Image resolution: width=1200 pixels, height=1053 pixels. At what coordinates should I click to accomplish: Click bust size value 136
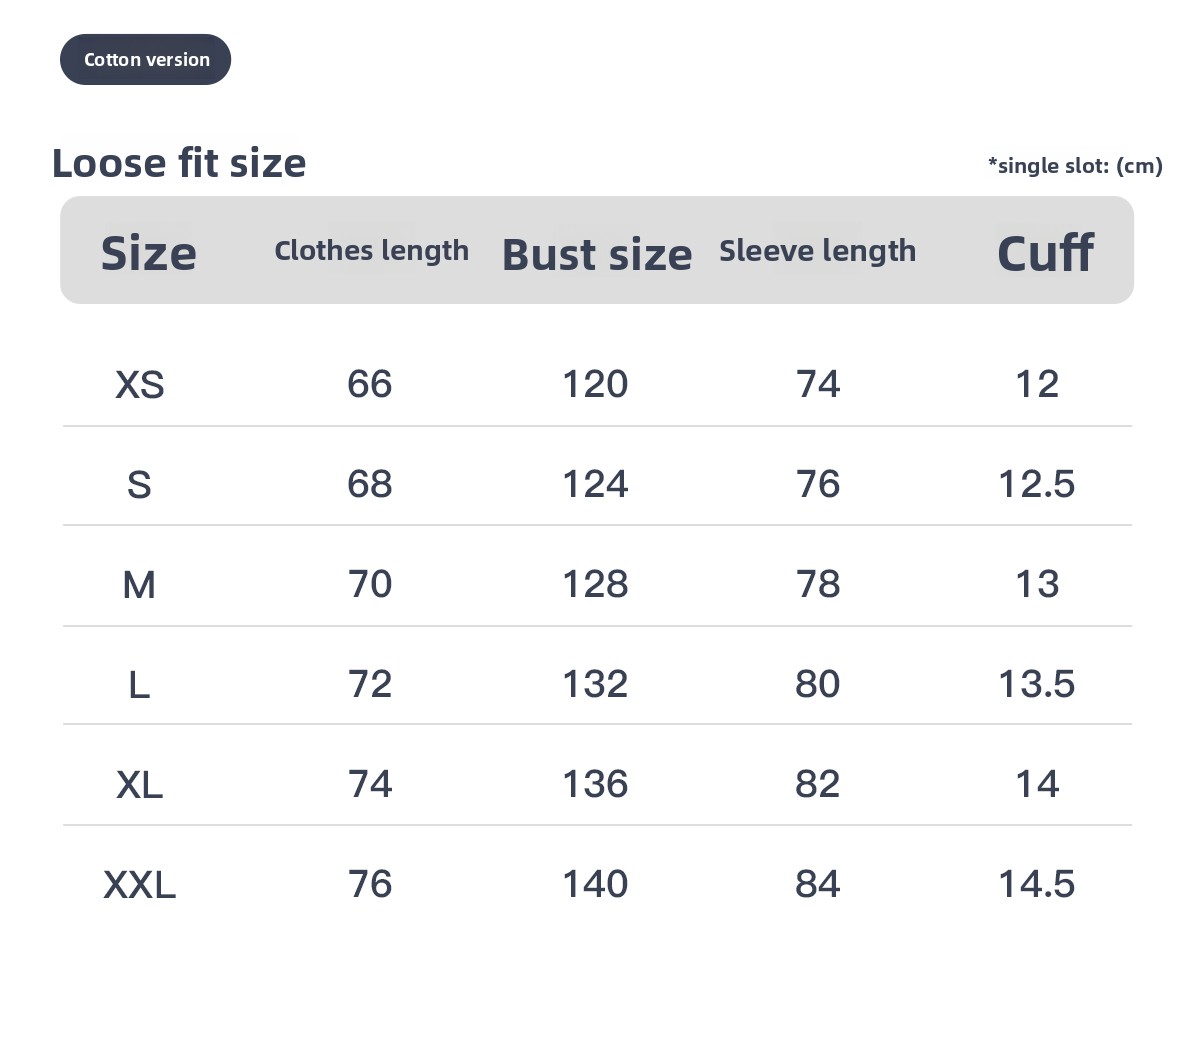point(595,784)
